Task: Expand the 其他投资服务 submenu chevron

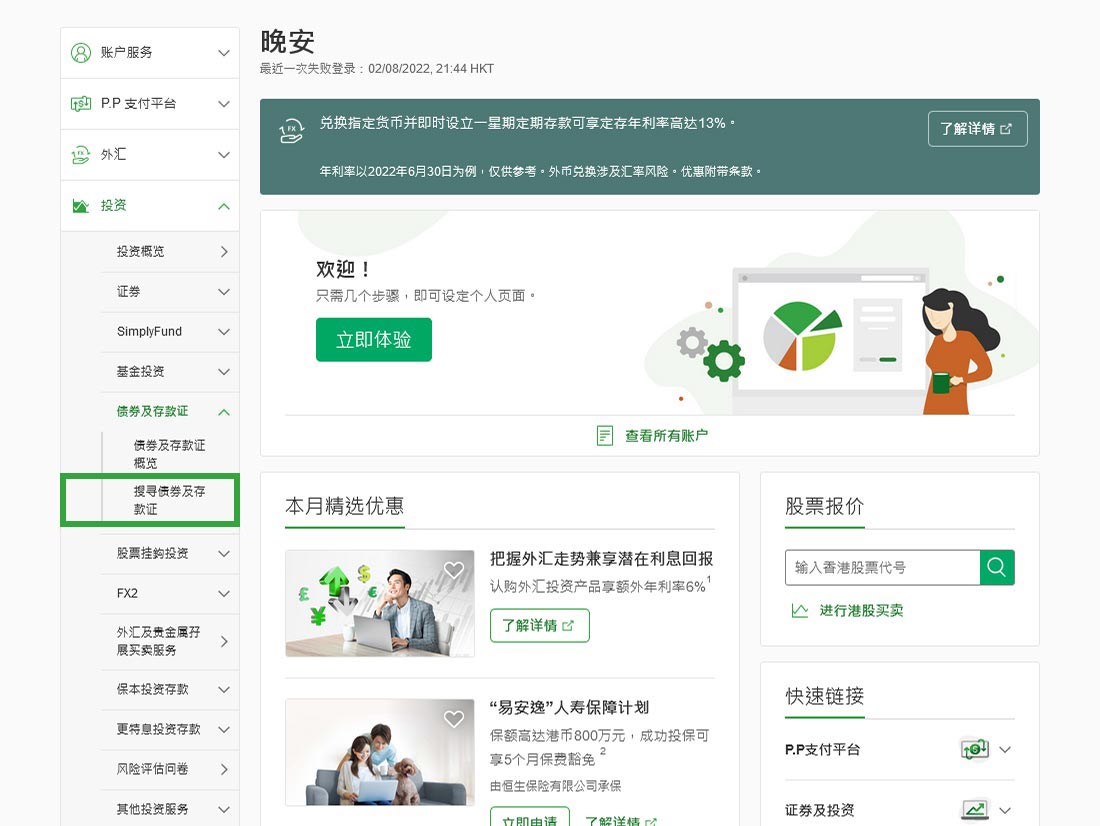Action: click(224, 809)
